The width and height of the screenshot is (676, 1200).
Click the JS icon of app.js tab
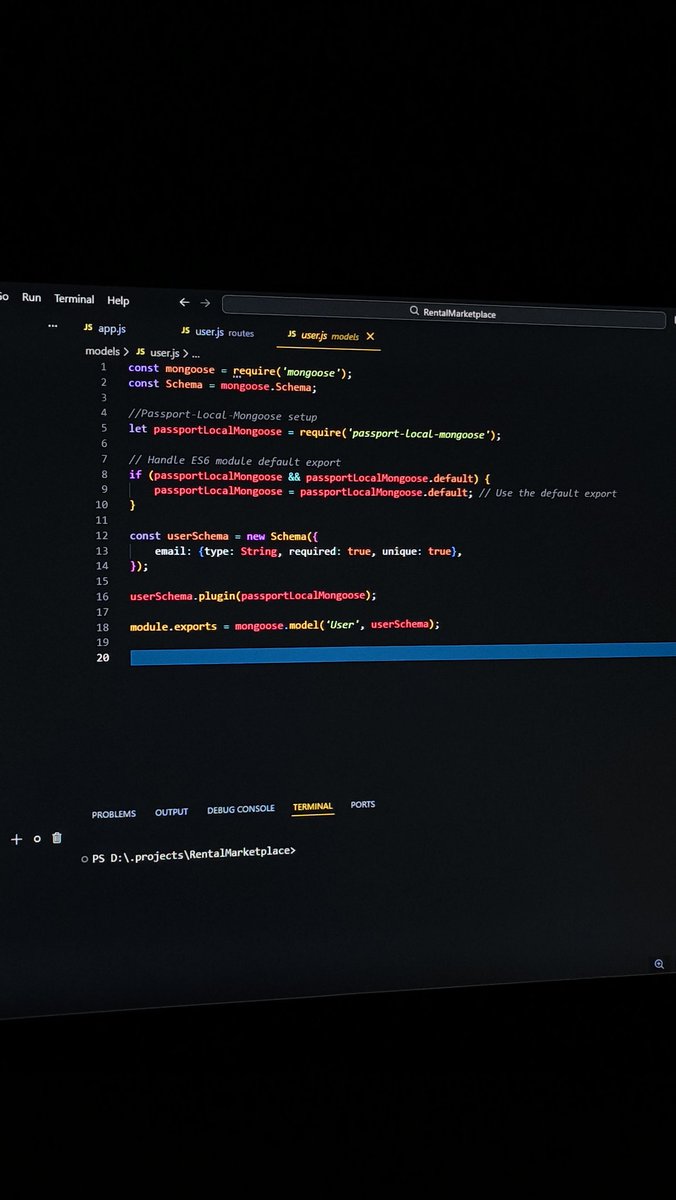click(x=88, y=328)
